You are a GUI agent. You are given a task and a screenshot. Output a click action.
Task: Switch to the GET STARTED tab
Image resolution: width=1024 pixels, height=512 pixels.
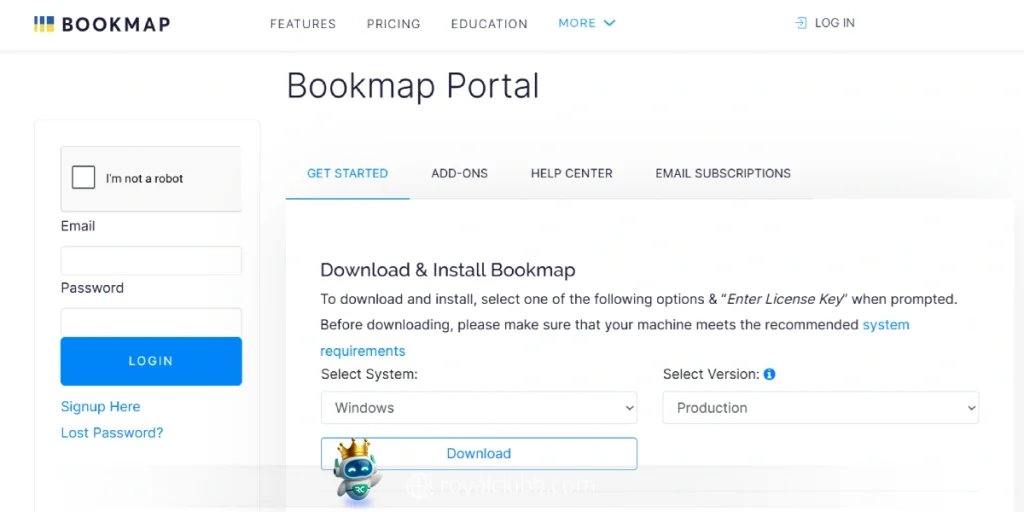[347, 174]
